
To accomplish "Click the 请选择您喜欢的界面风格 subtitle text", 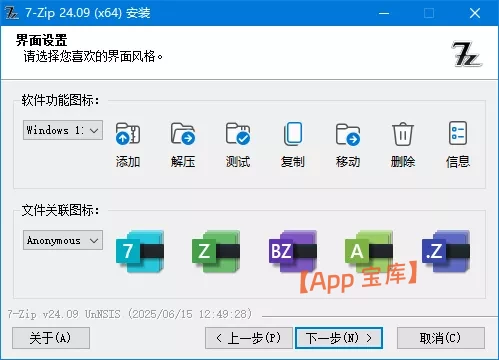I will tap(93, 56).
